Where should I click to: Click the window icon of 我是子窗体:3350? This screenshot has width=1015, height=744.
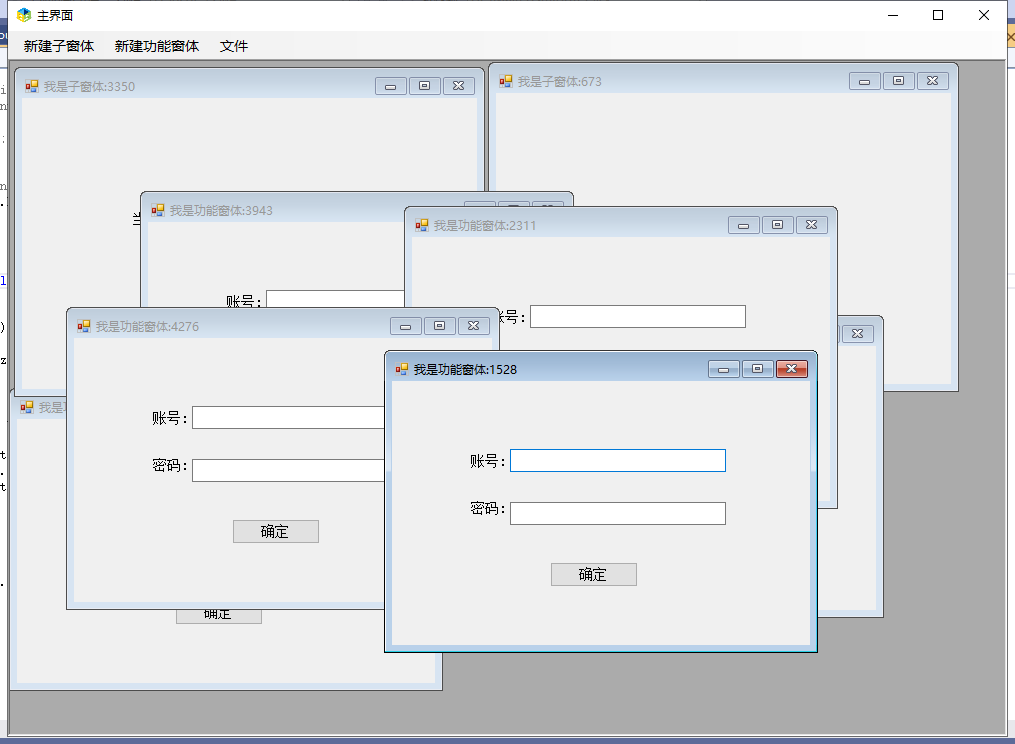pos(32,87)
